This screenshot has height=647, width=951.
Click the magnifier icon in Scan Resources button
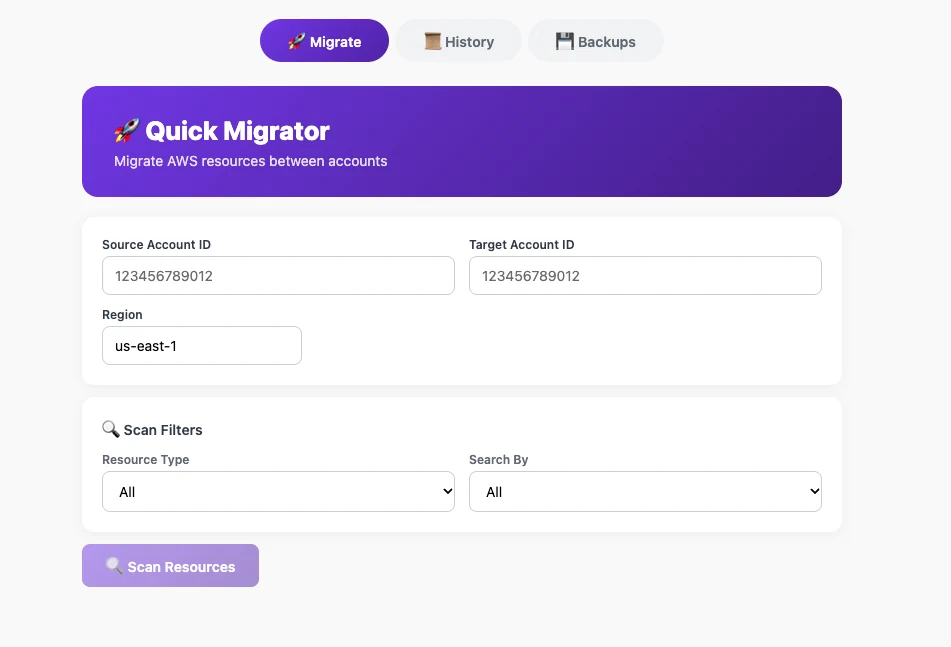(x=114, y=566)
